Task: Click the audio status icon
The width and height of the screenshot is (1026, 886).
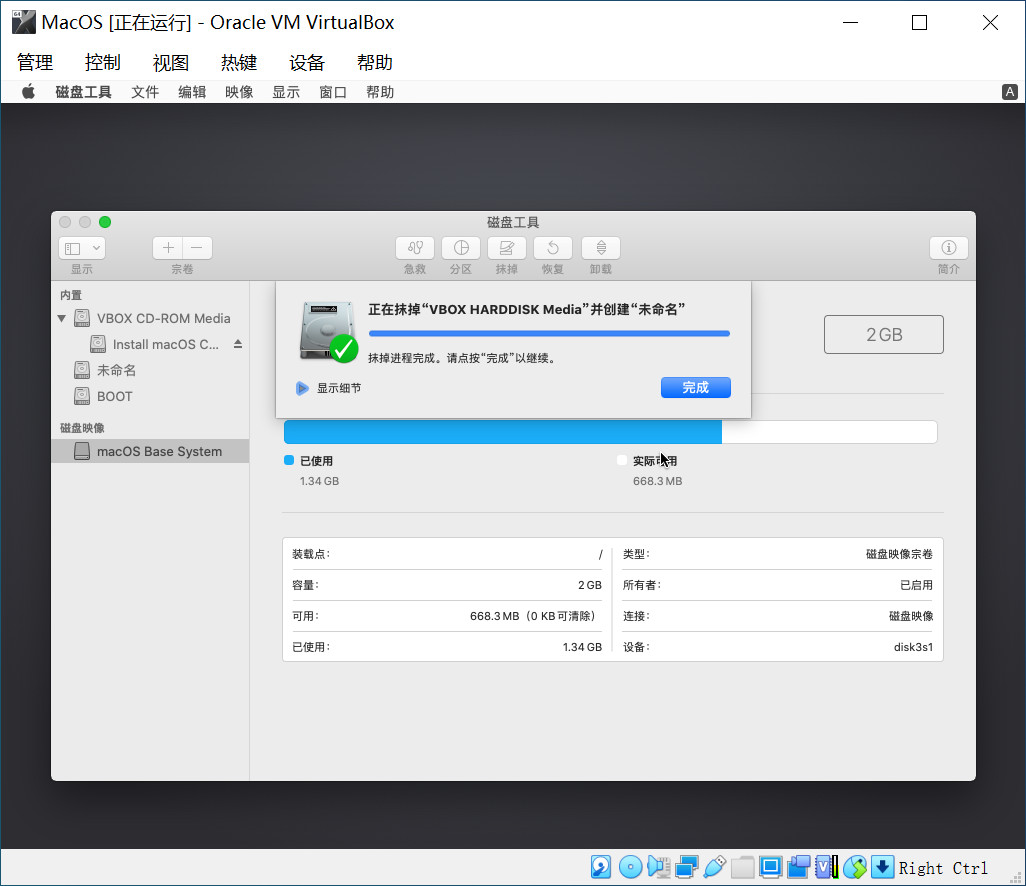Action: pyautogui.click(x=658, y=867)
